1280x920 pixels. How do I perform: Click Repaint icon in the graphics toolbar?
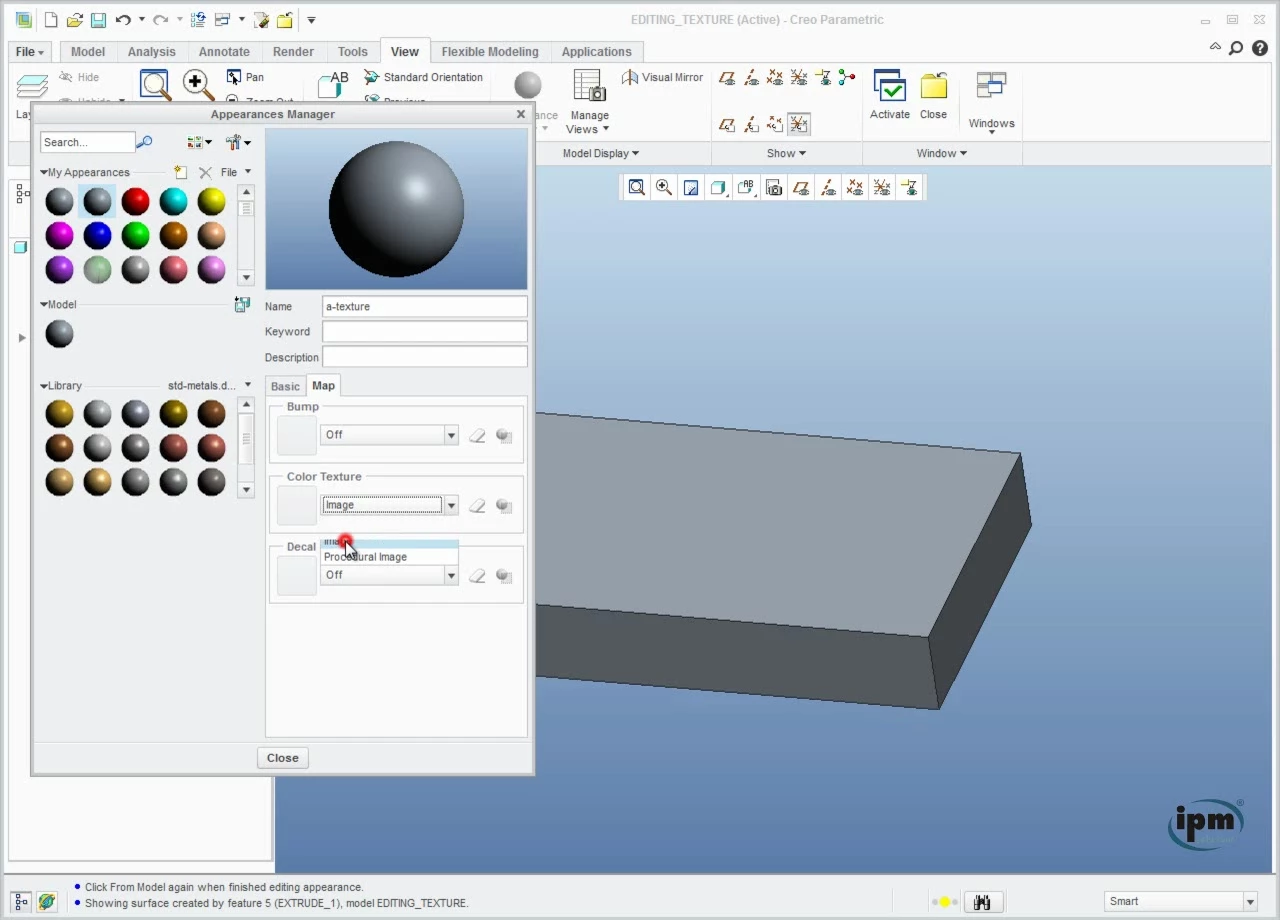[x=690, y=187]
